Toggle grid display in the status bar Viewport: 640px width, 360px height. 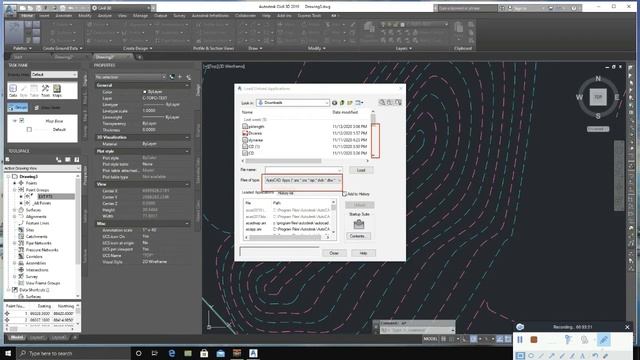tap(444, 339)
